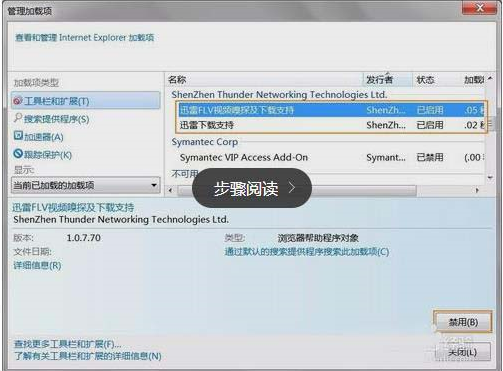Select the 迅雷FLV视频嗅探及下载支持 add-on row
The width and height of the screenshot is (503, 371).
click(331, 110)
